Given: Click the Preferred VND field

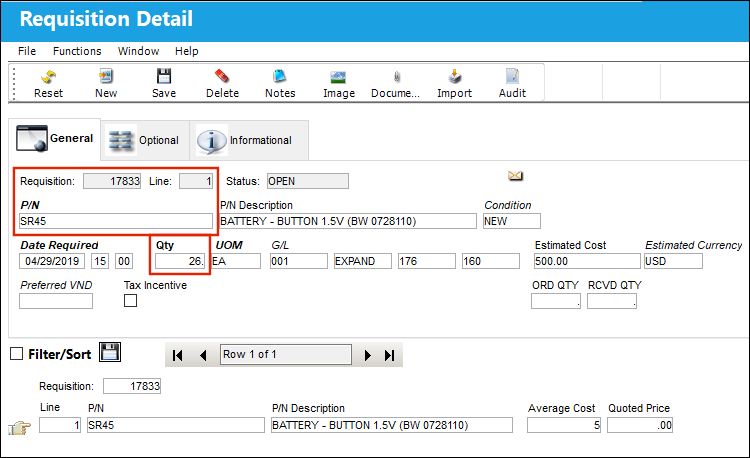Looking at the screenshot, I should [x=56, y=301].
